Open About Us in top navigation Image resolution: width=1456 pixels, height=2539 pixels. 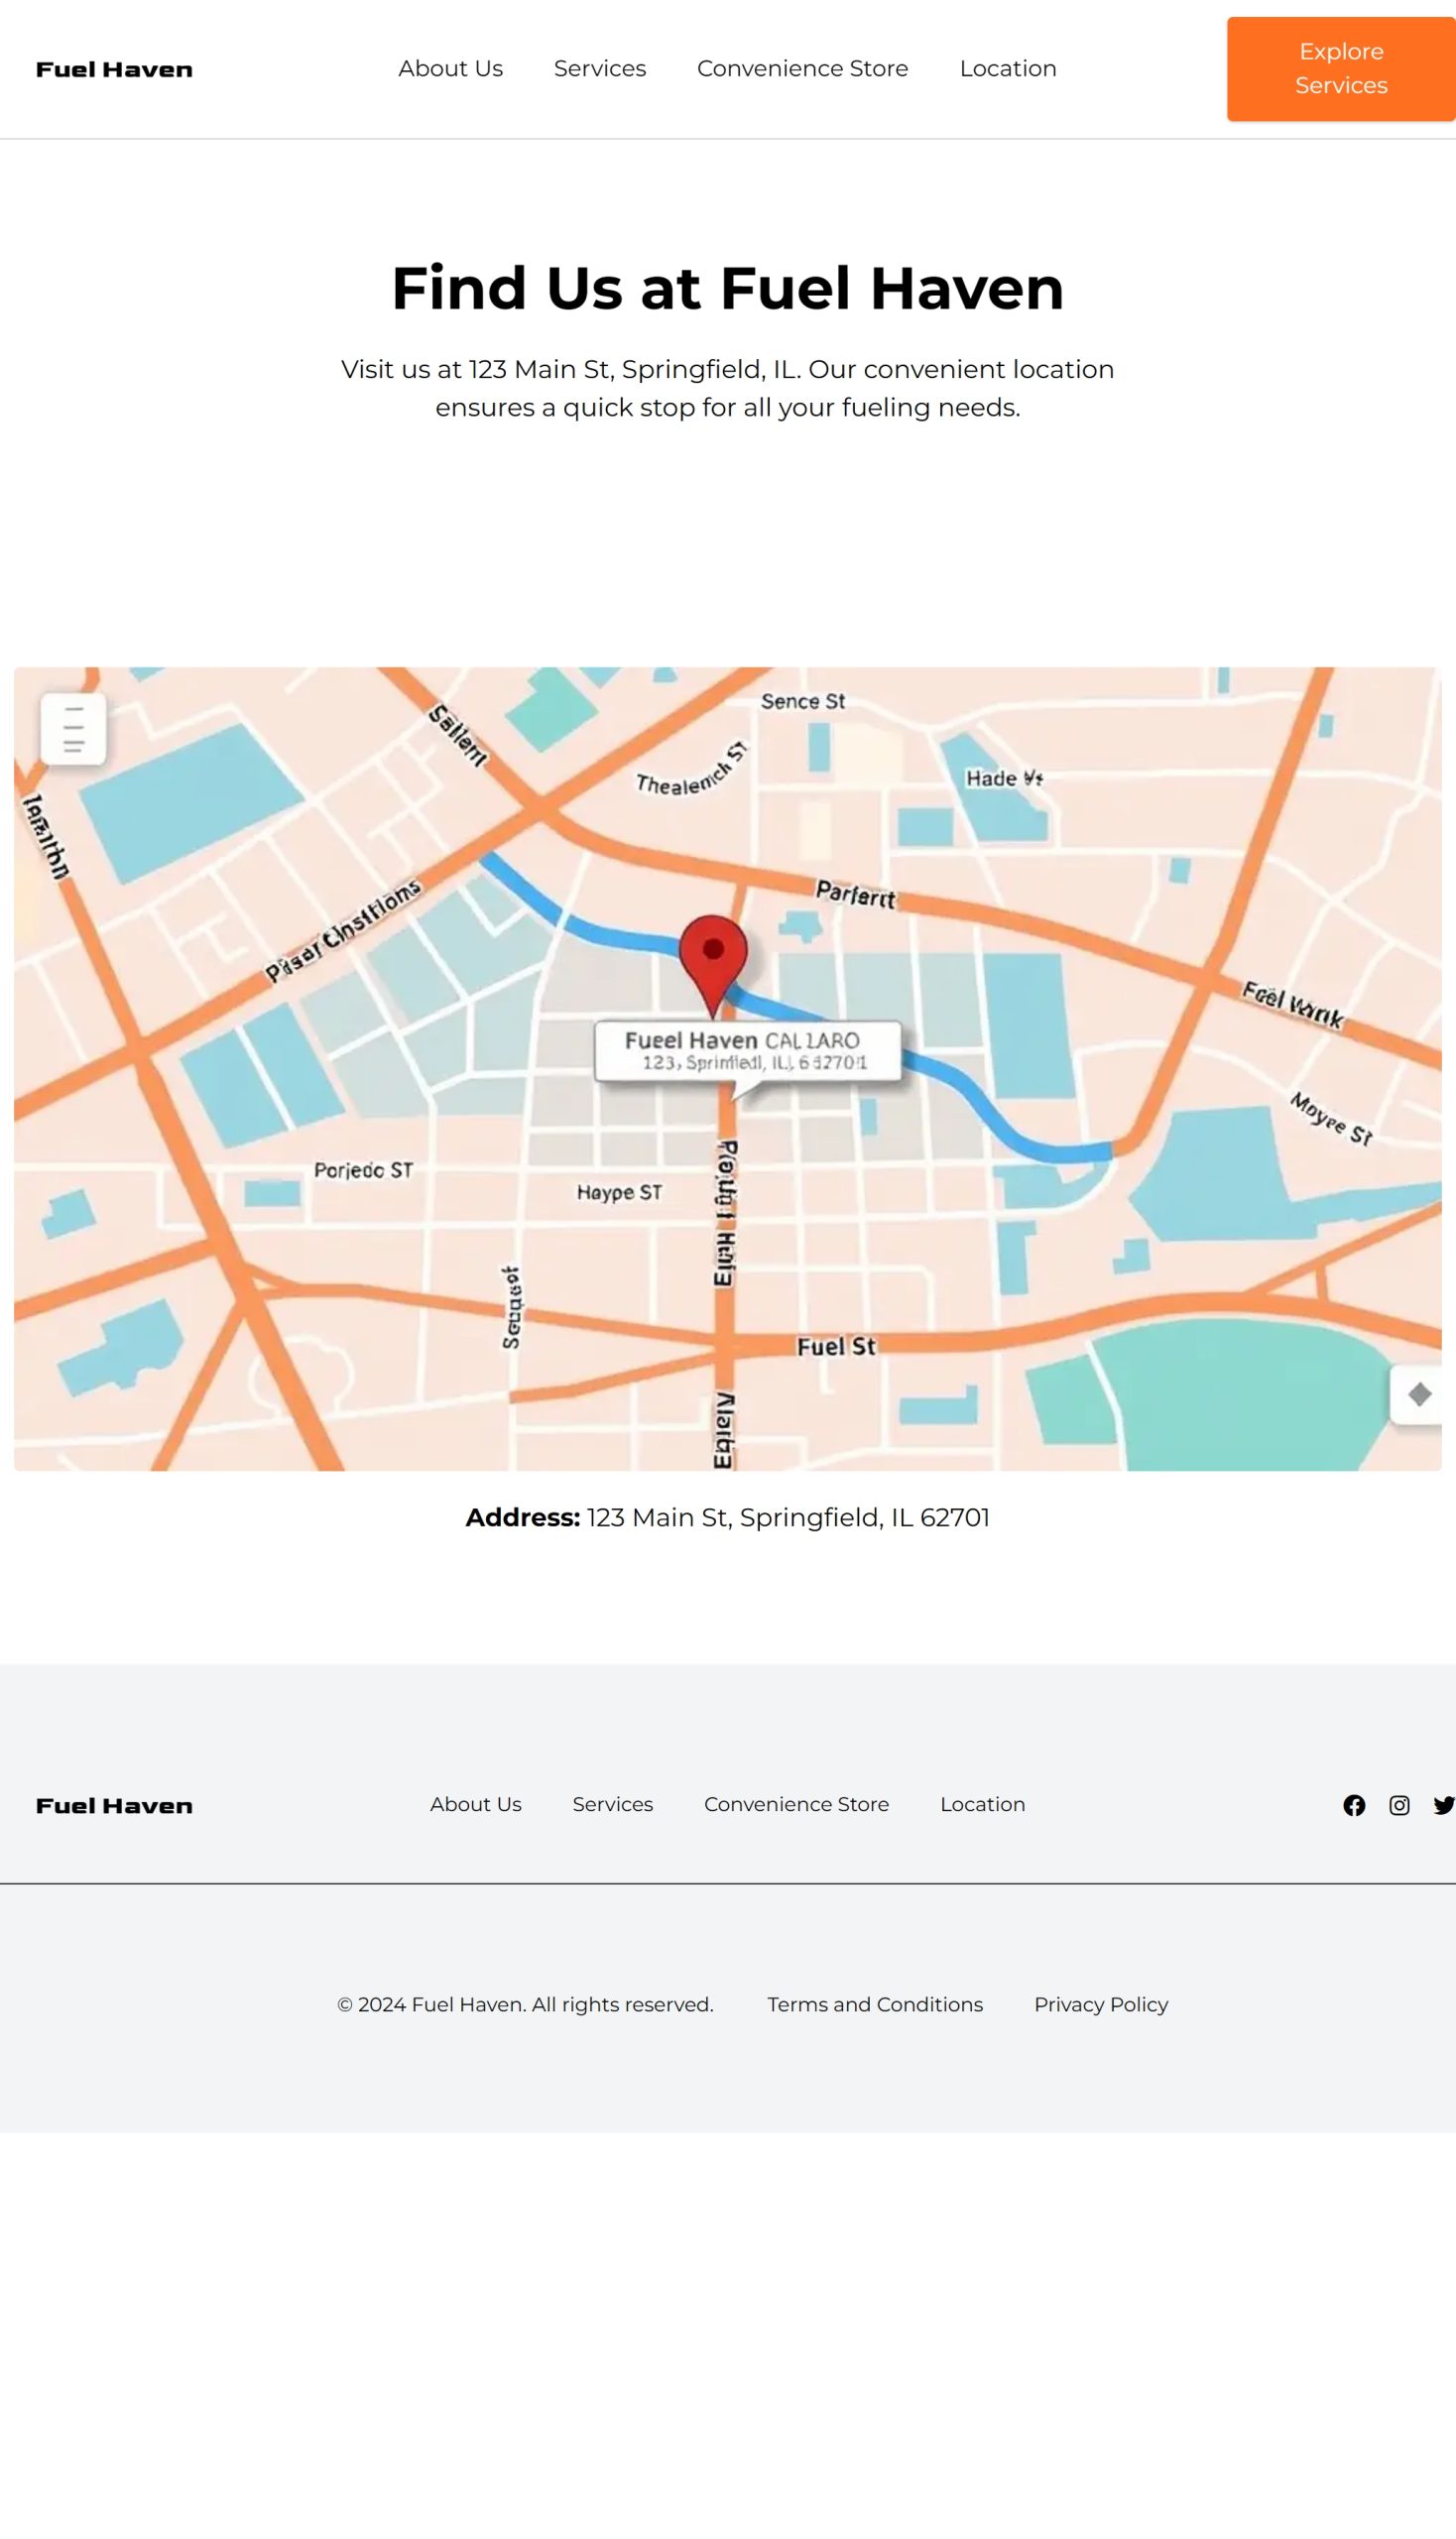[450, 69]
